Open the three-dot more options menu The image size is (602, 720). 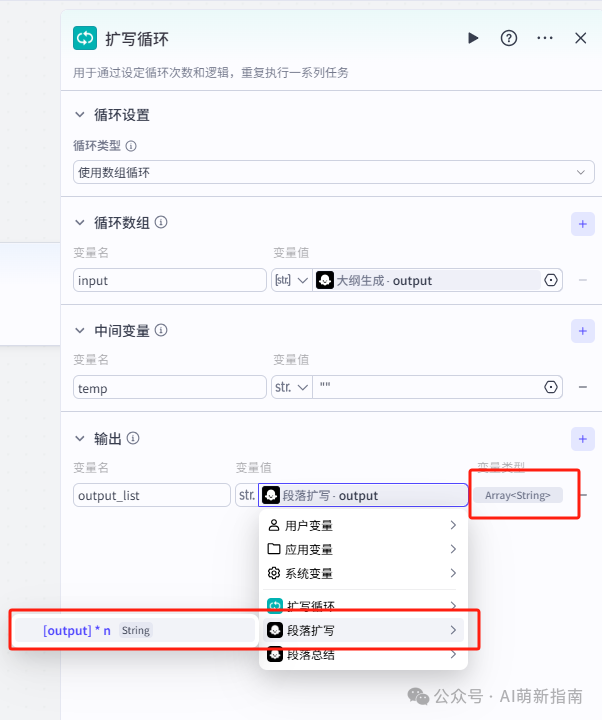point(545,38)
